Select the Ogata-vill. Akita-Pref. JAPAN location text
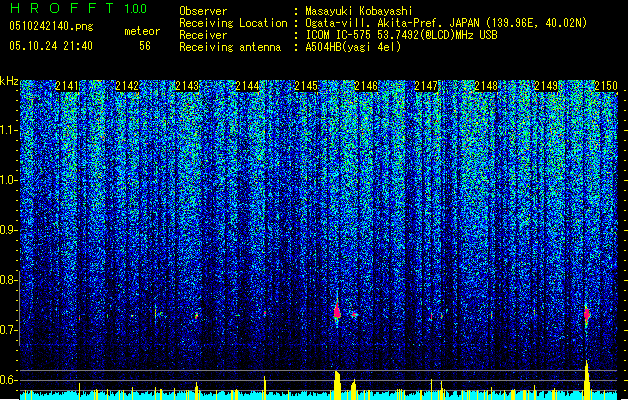Image resolution: width=629 pixels, height=400 pixels. coord(446,23)
